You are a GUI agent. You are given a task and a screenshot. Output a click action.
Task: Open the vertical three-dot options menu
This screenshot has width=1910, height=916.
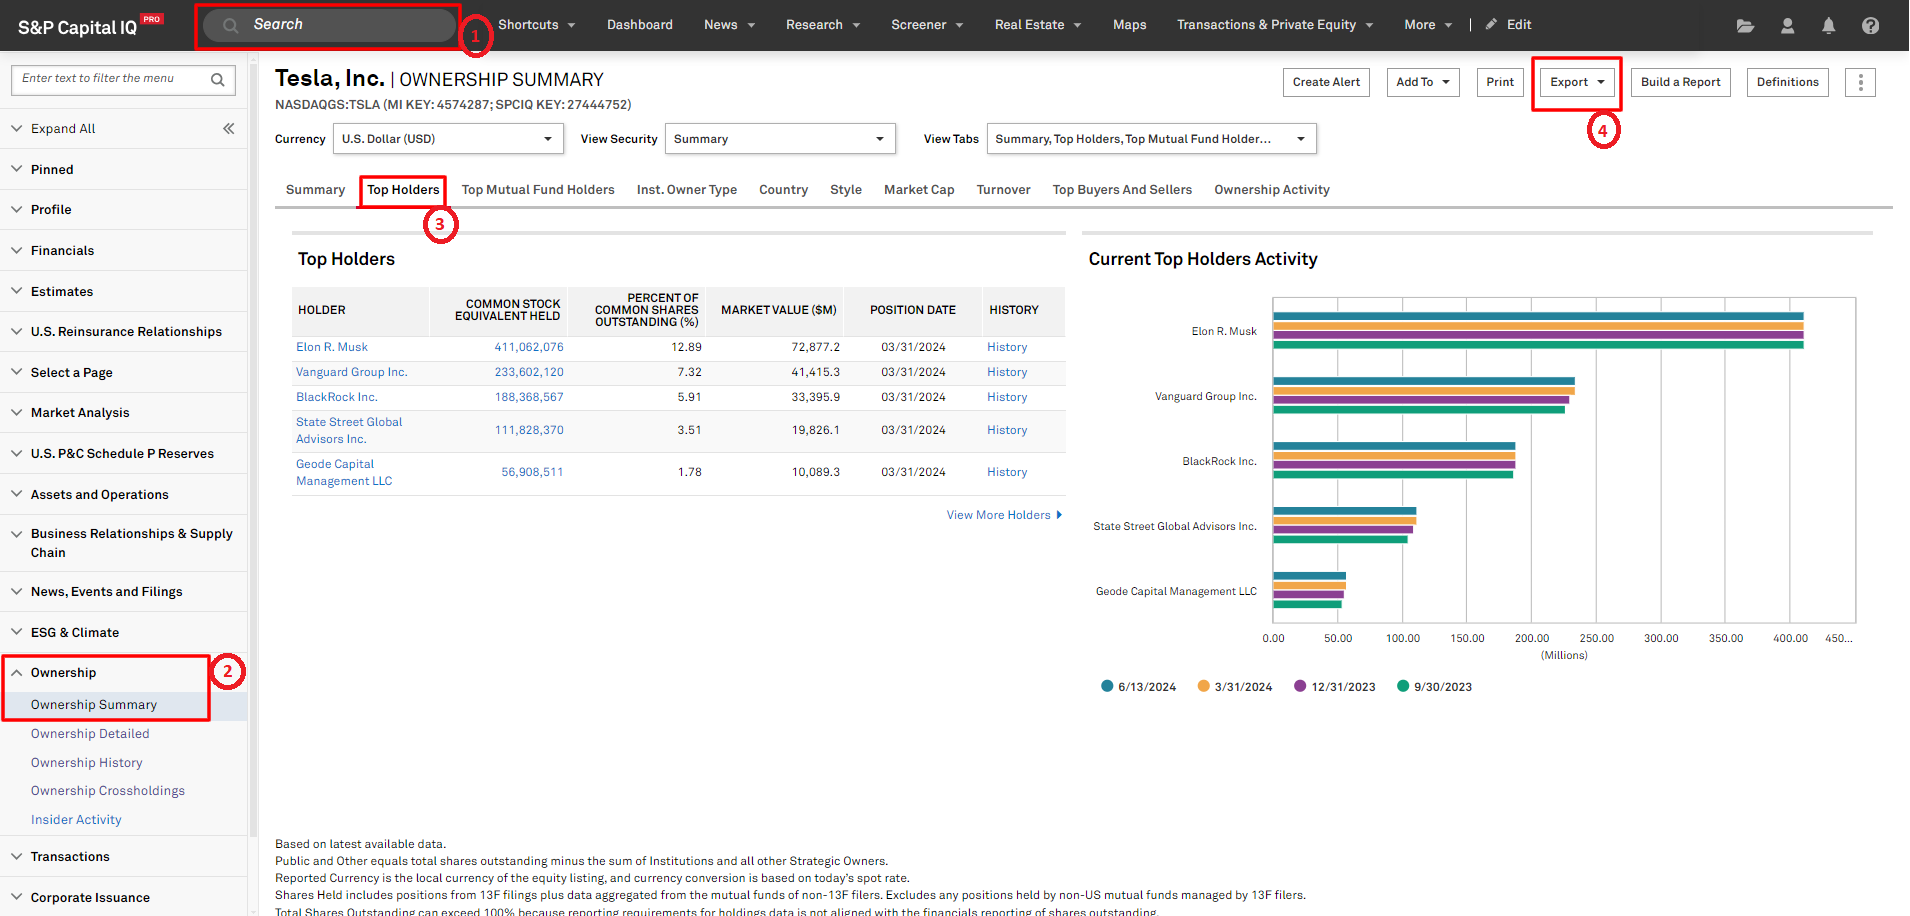point(1860,82)
